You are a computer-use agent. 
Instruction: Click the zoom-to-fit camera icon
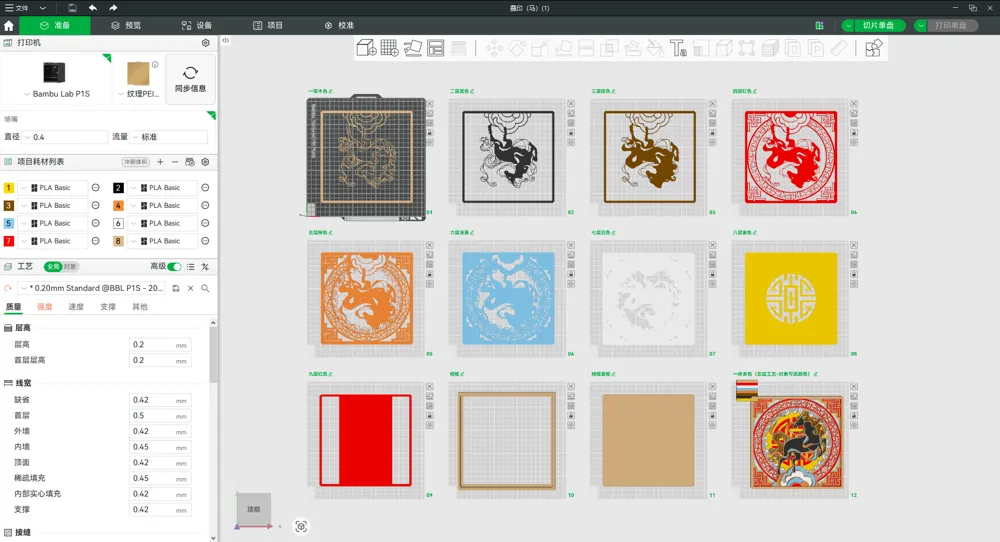(x=301, y=526)
